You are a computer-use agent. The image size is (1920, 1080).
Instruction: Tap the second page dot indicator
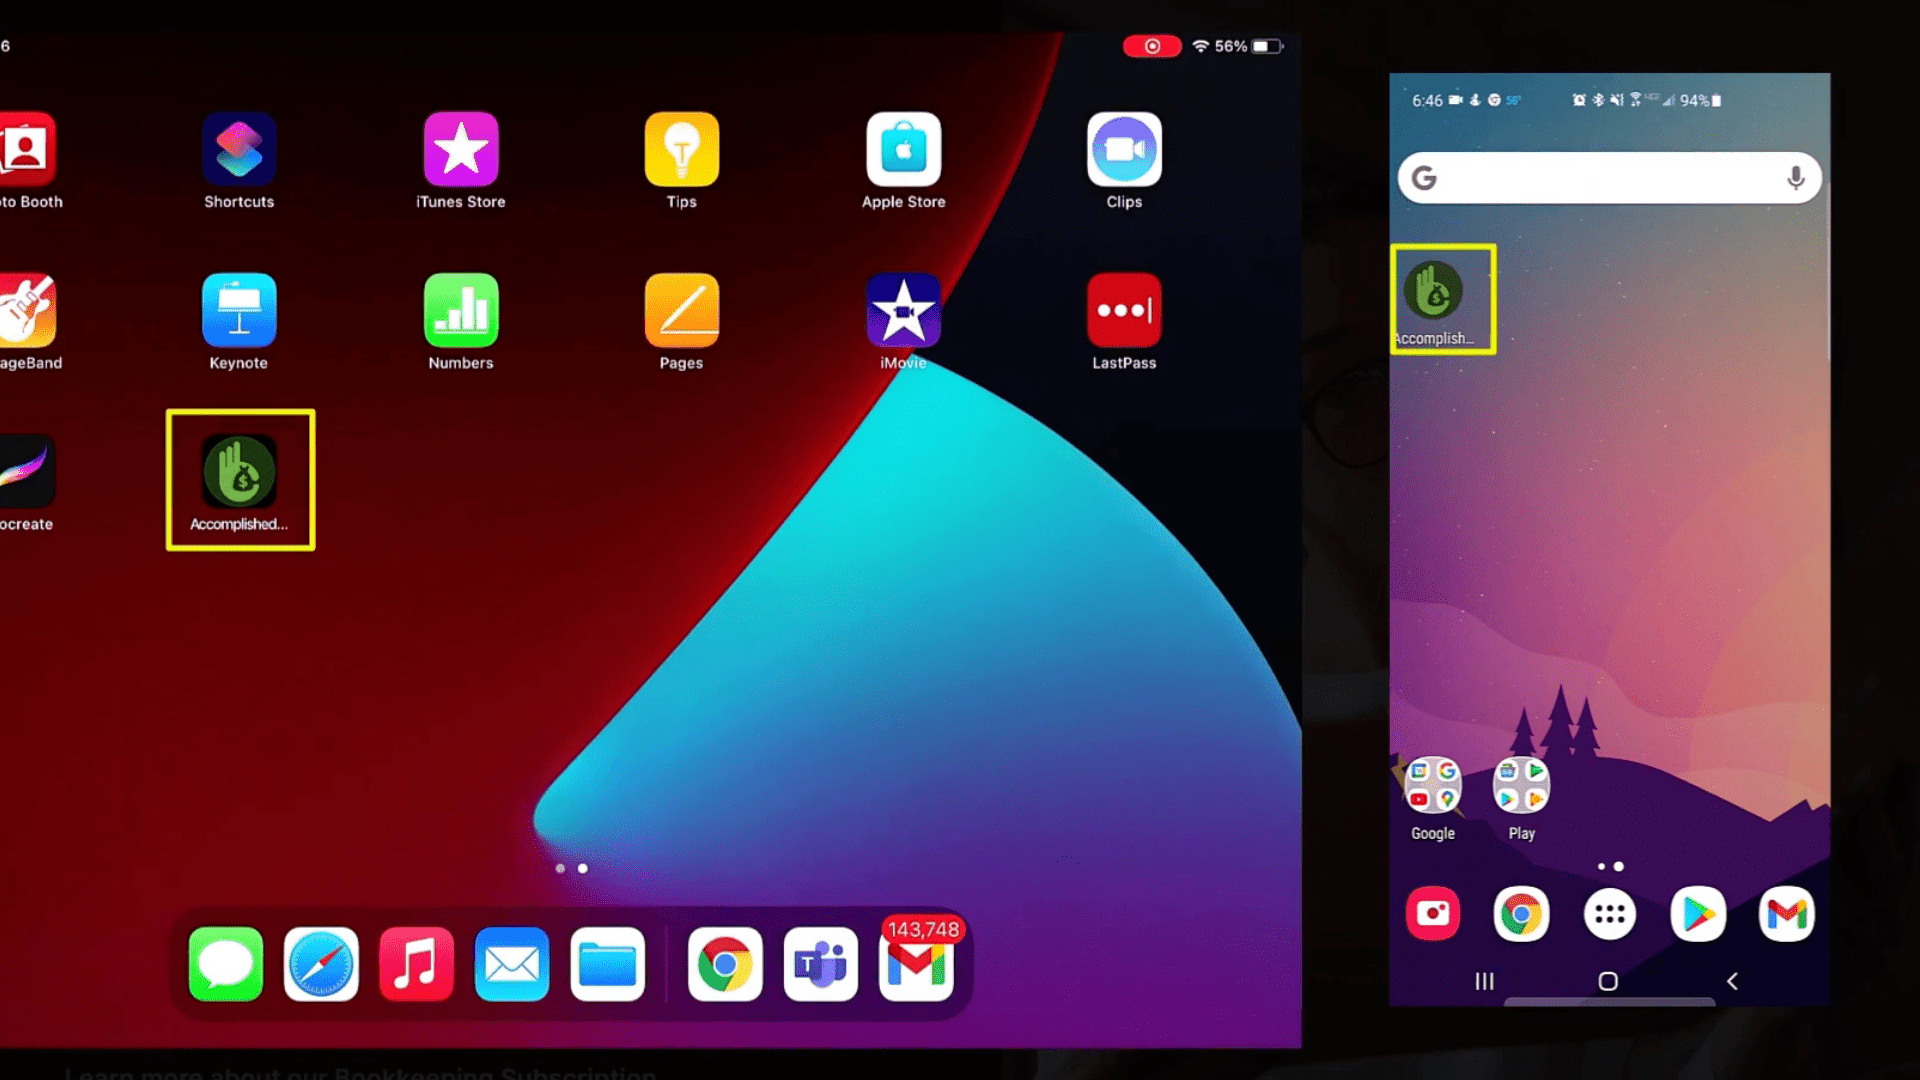[580, 866]
